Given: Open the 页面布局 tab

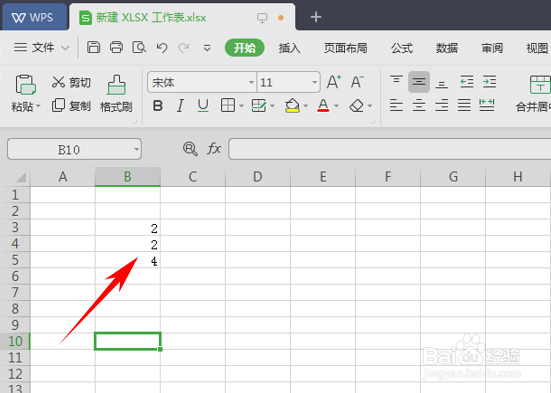Looking at the screenshot, I should tap(345, 48).
